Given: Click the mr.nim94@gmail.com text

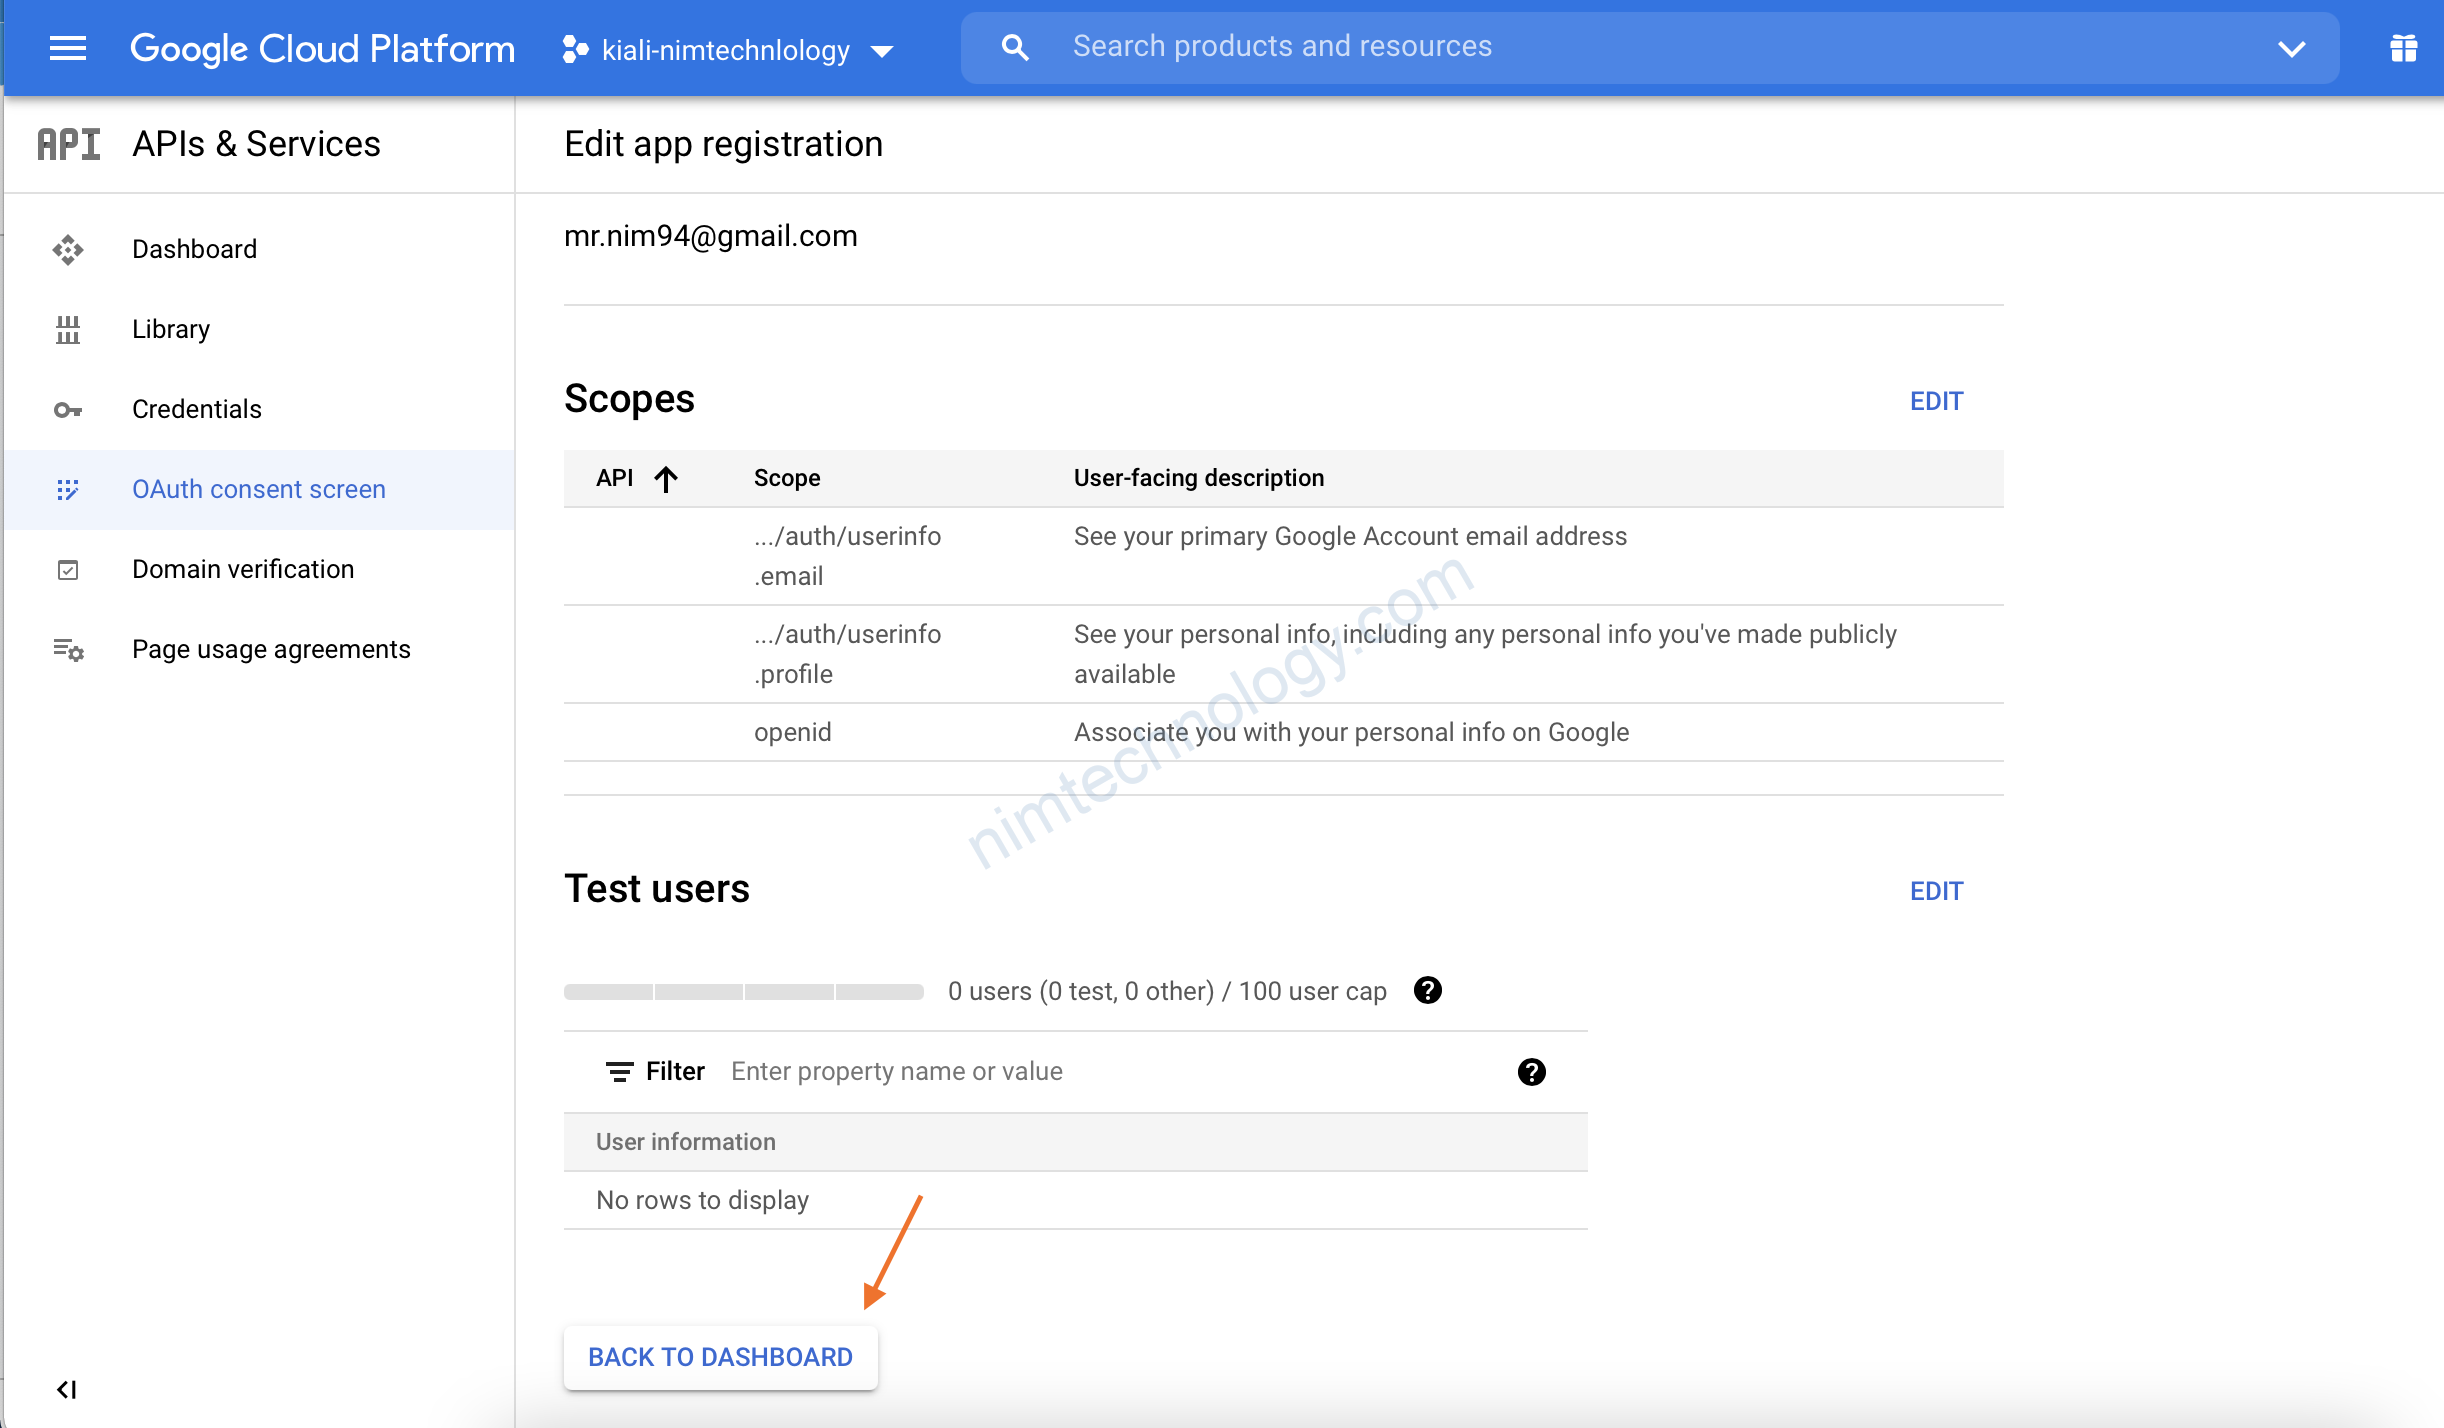Looking at the screenshot, I should [710, 236].
